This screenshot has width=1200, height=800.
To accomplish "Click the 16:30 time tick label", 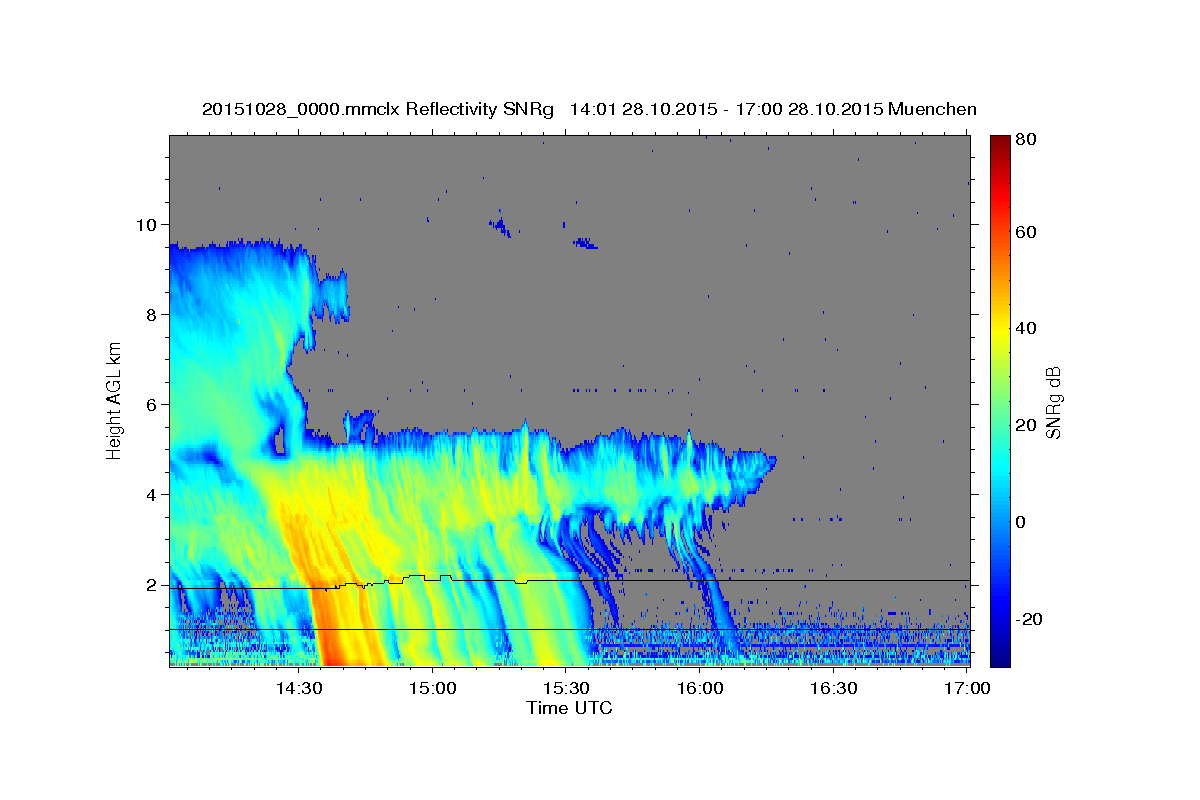I will [833, 688].
